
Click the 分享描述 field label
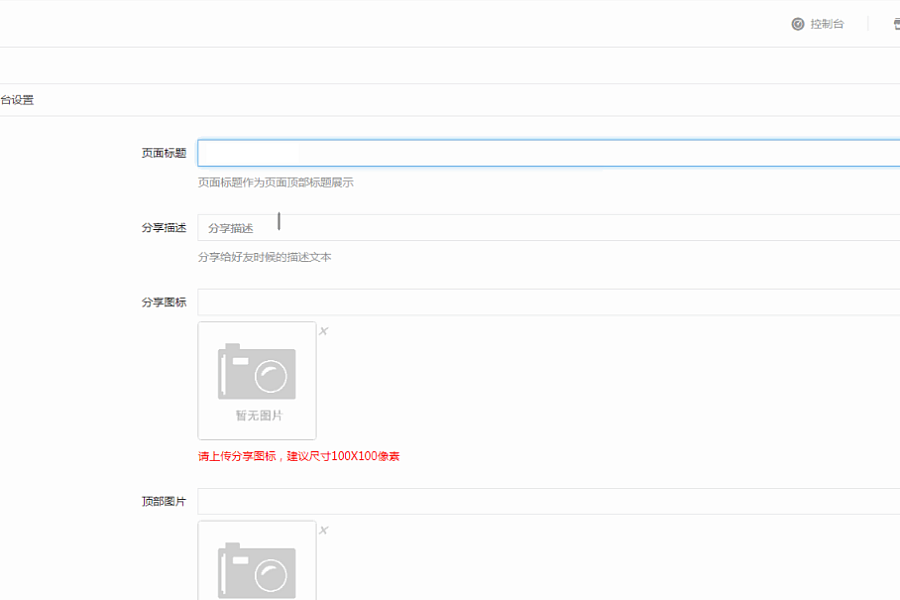tap(164, 227)
